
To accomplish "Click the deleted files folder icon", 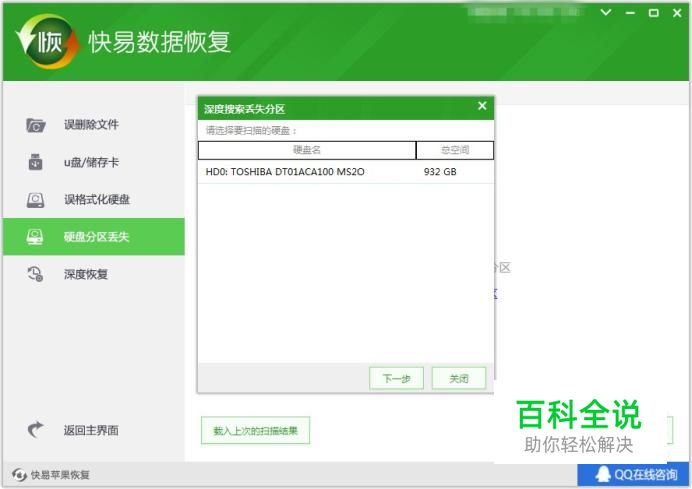I will (x=35, y=125).
